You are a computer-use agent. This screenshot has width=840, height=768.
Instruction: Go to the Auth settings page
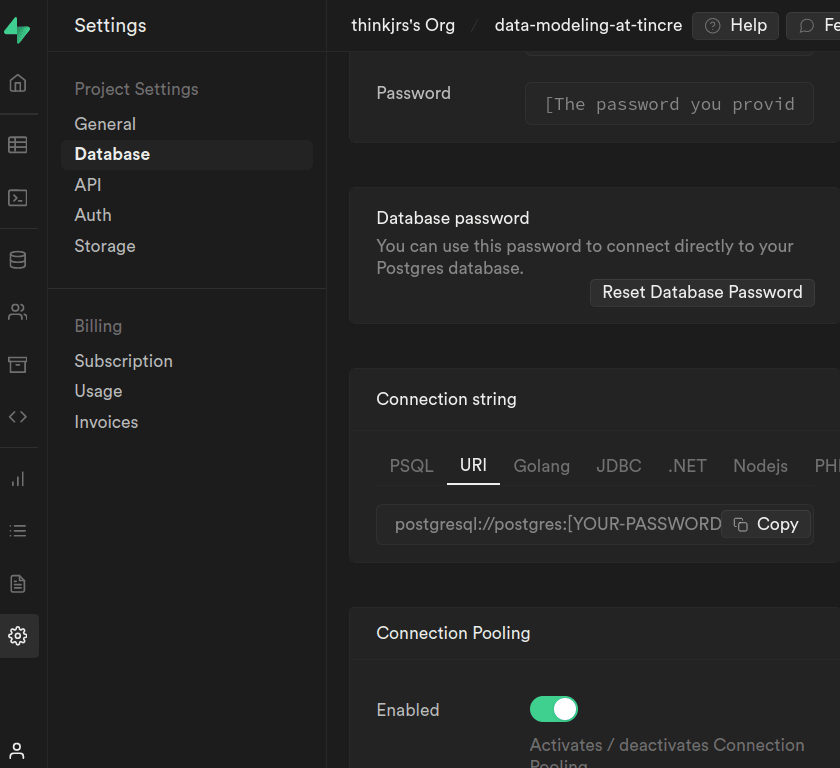(92, 214)
